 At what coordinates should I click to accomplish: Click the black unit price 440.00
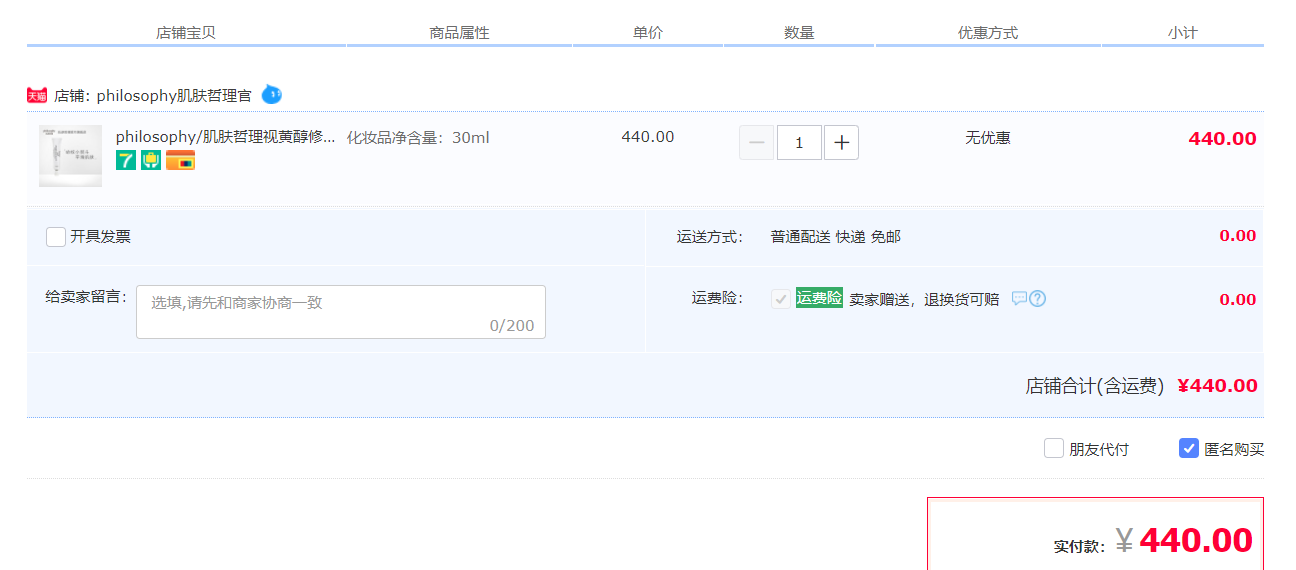648,137
